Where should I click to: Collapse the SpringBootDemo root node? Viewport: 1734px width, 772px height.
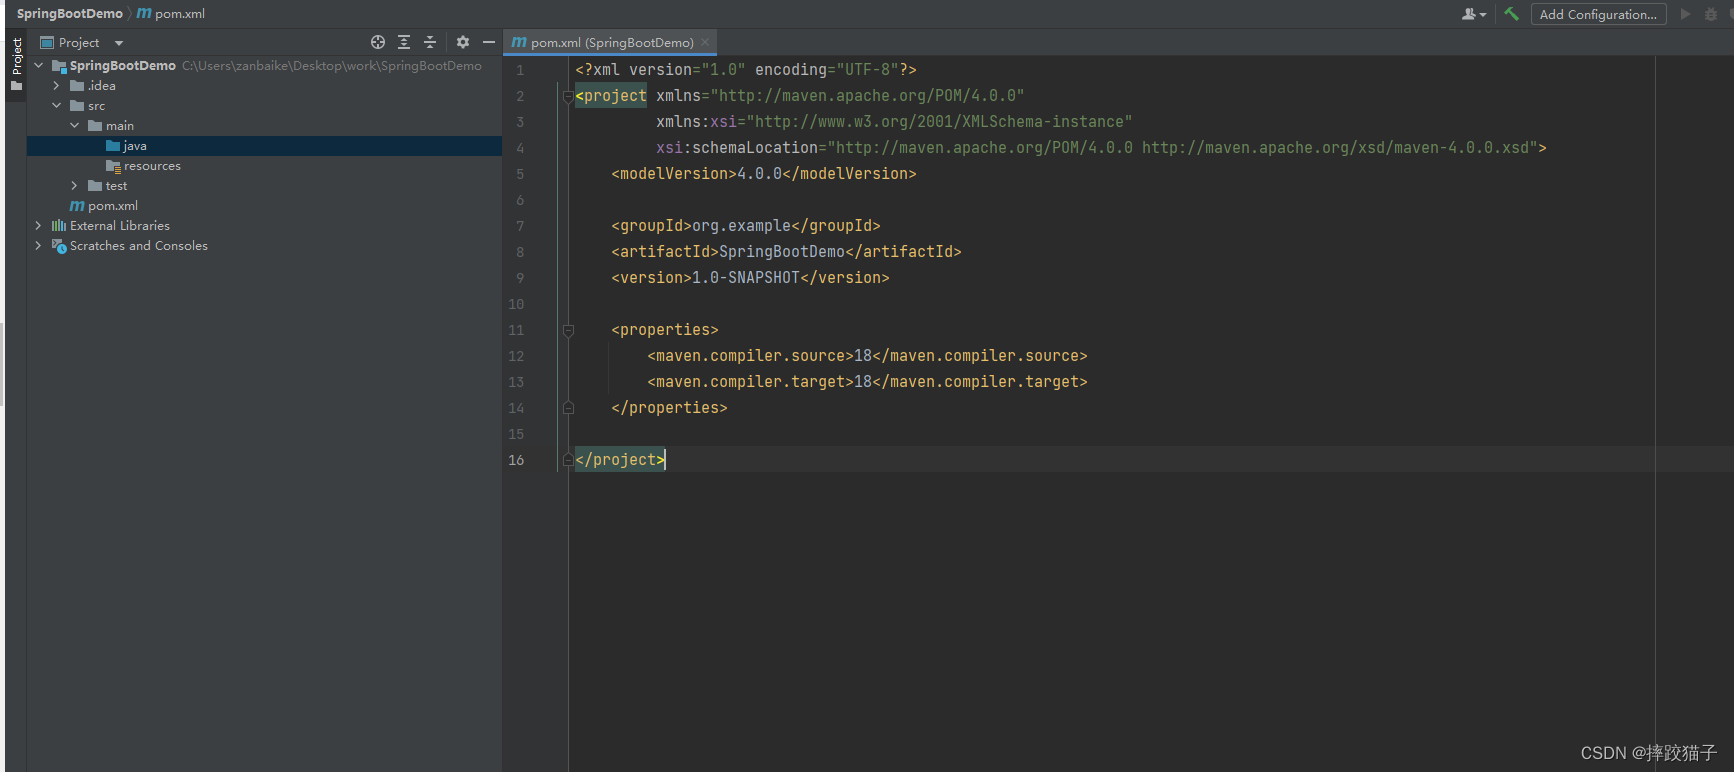[x=39, y=65]
